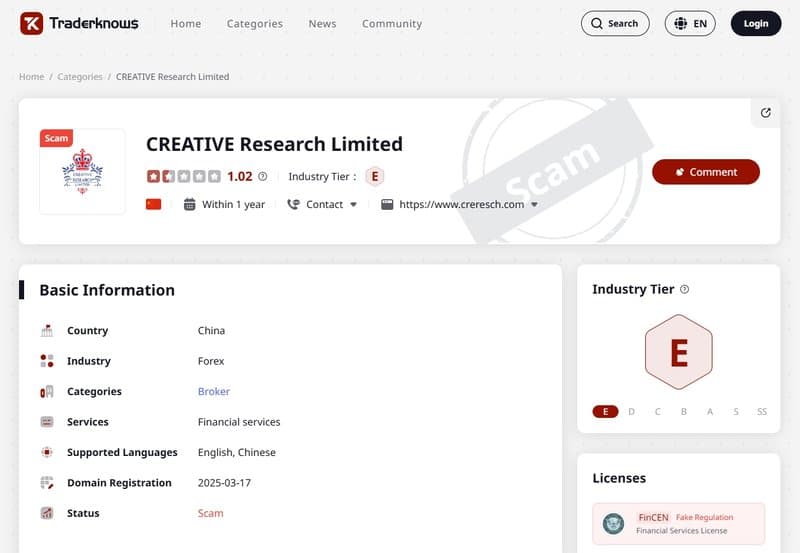Go to the News section
Screen dimensions: 800x553
(322, 23)
